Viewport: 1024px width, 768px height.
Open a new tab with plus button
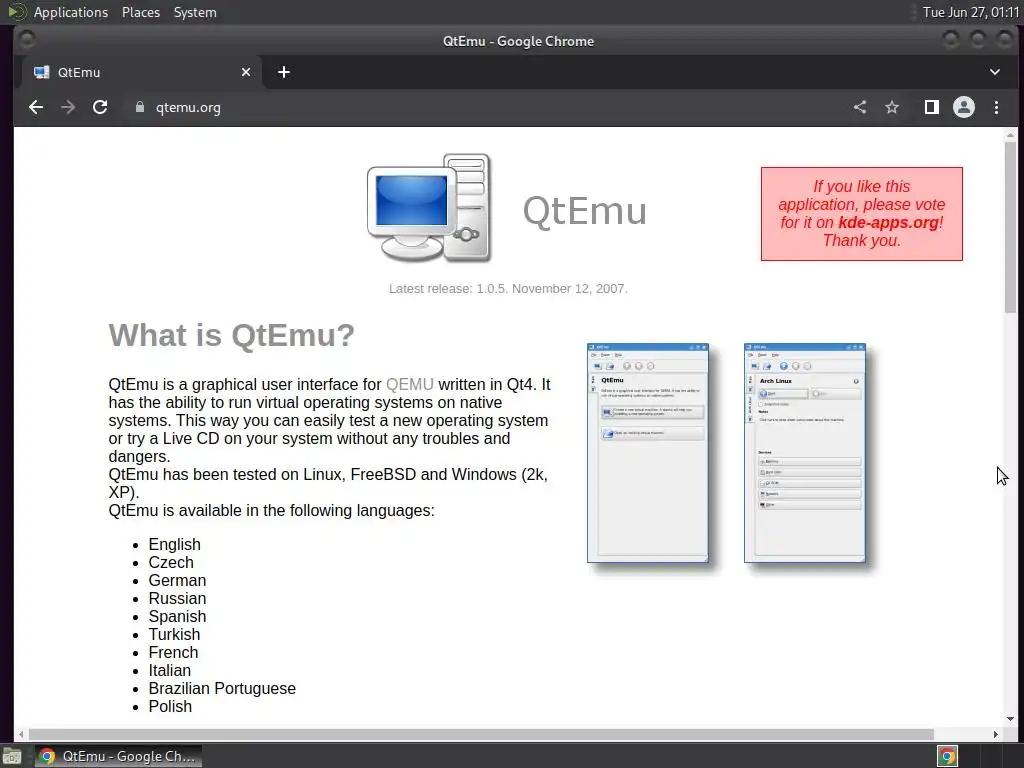(x=283, y=72)
